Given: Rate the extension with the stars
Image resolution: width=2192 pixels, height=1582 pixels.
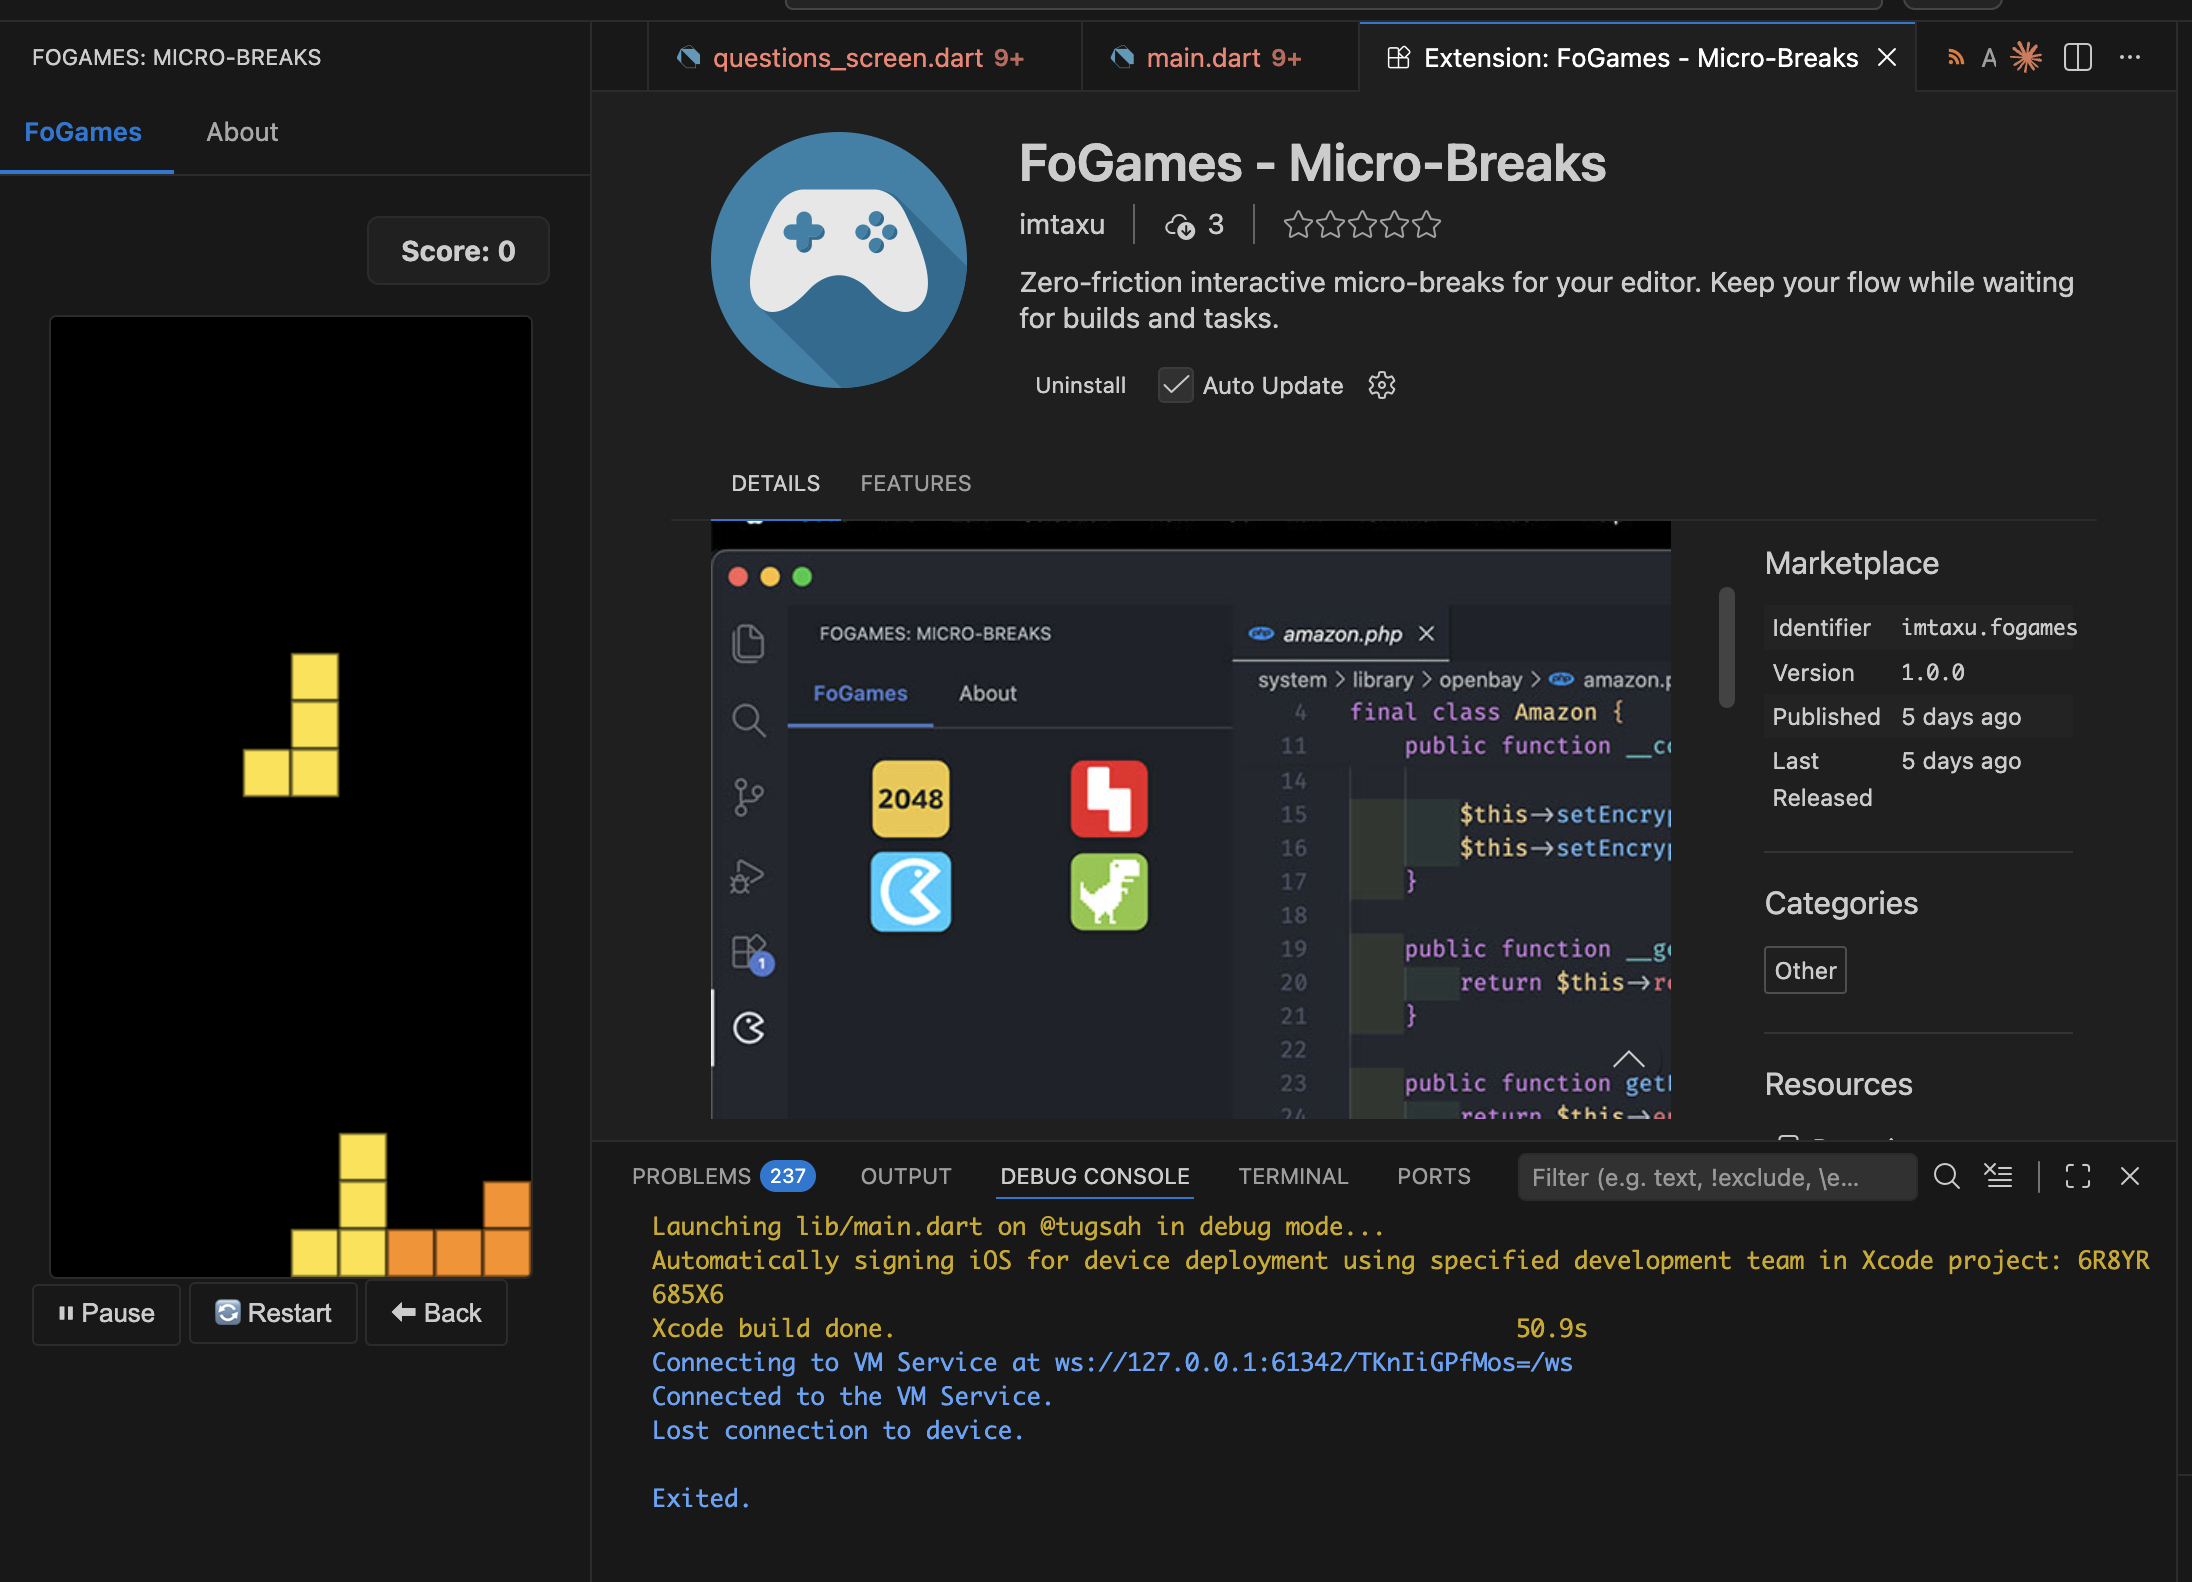Looking at the screenshot, I should click(x=1361, y=225).
